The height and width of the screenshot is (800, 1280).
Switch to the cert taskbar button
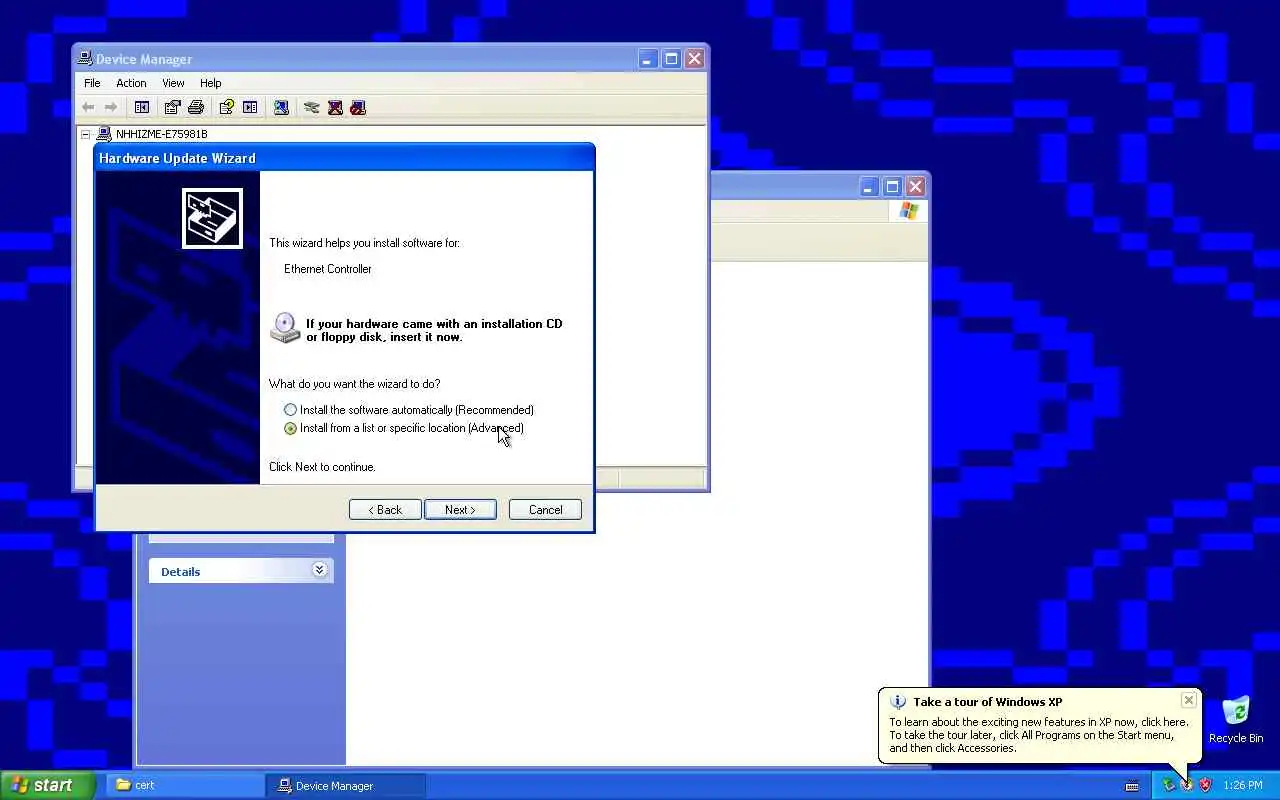(x=184, y=786)
